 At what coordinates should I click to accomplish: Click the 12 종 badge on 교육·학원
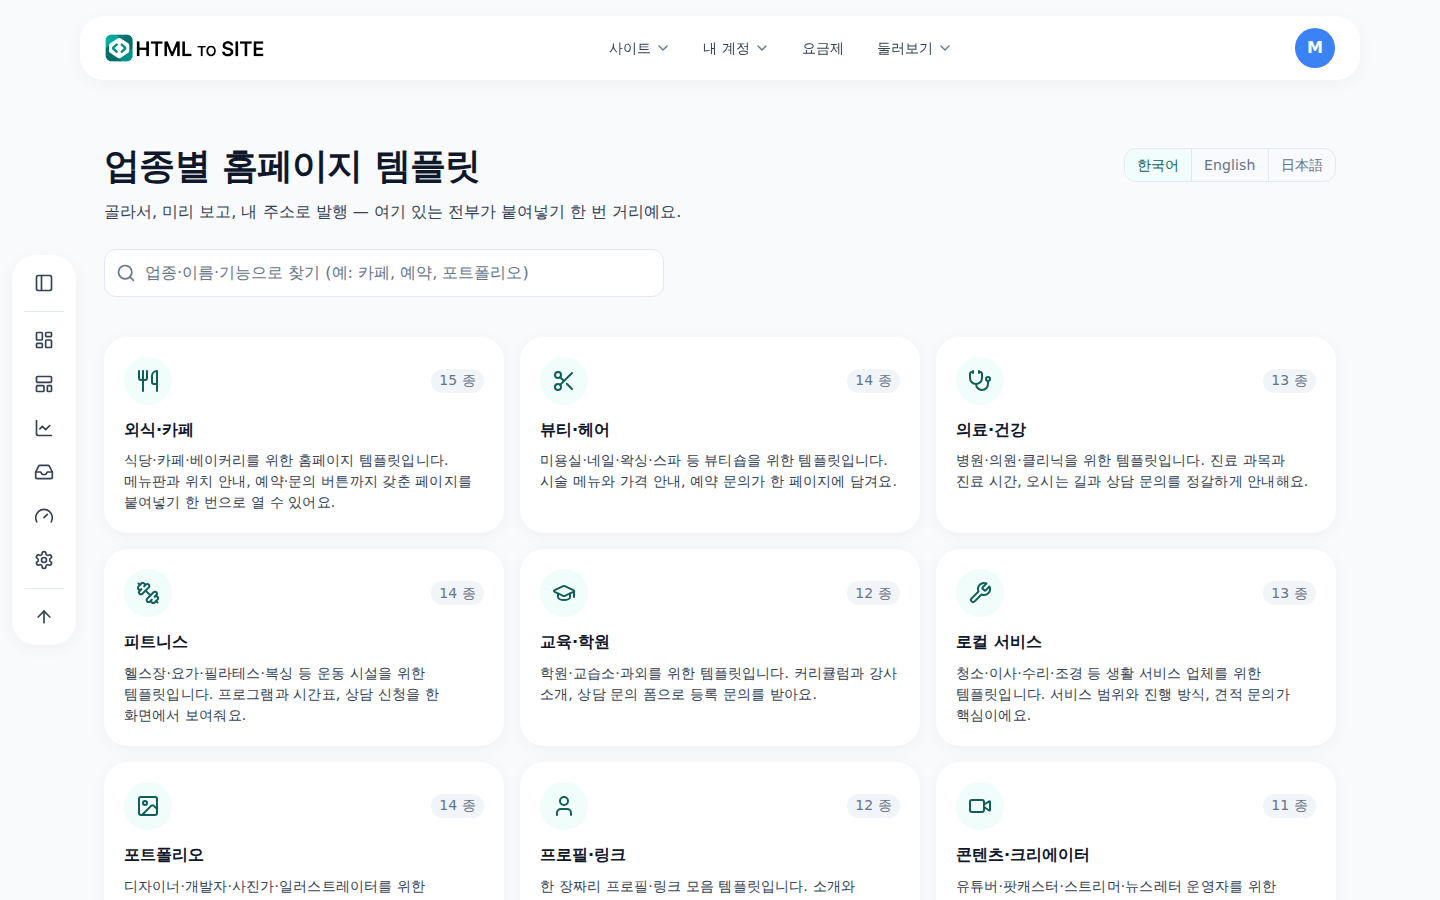pyautogui.click(x=874, y=593)
